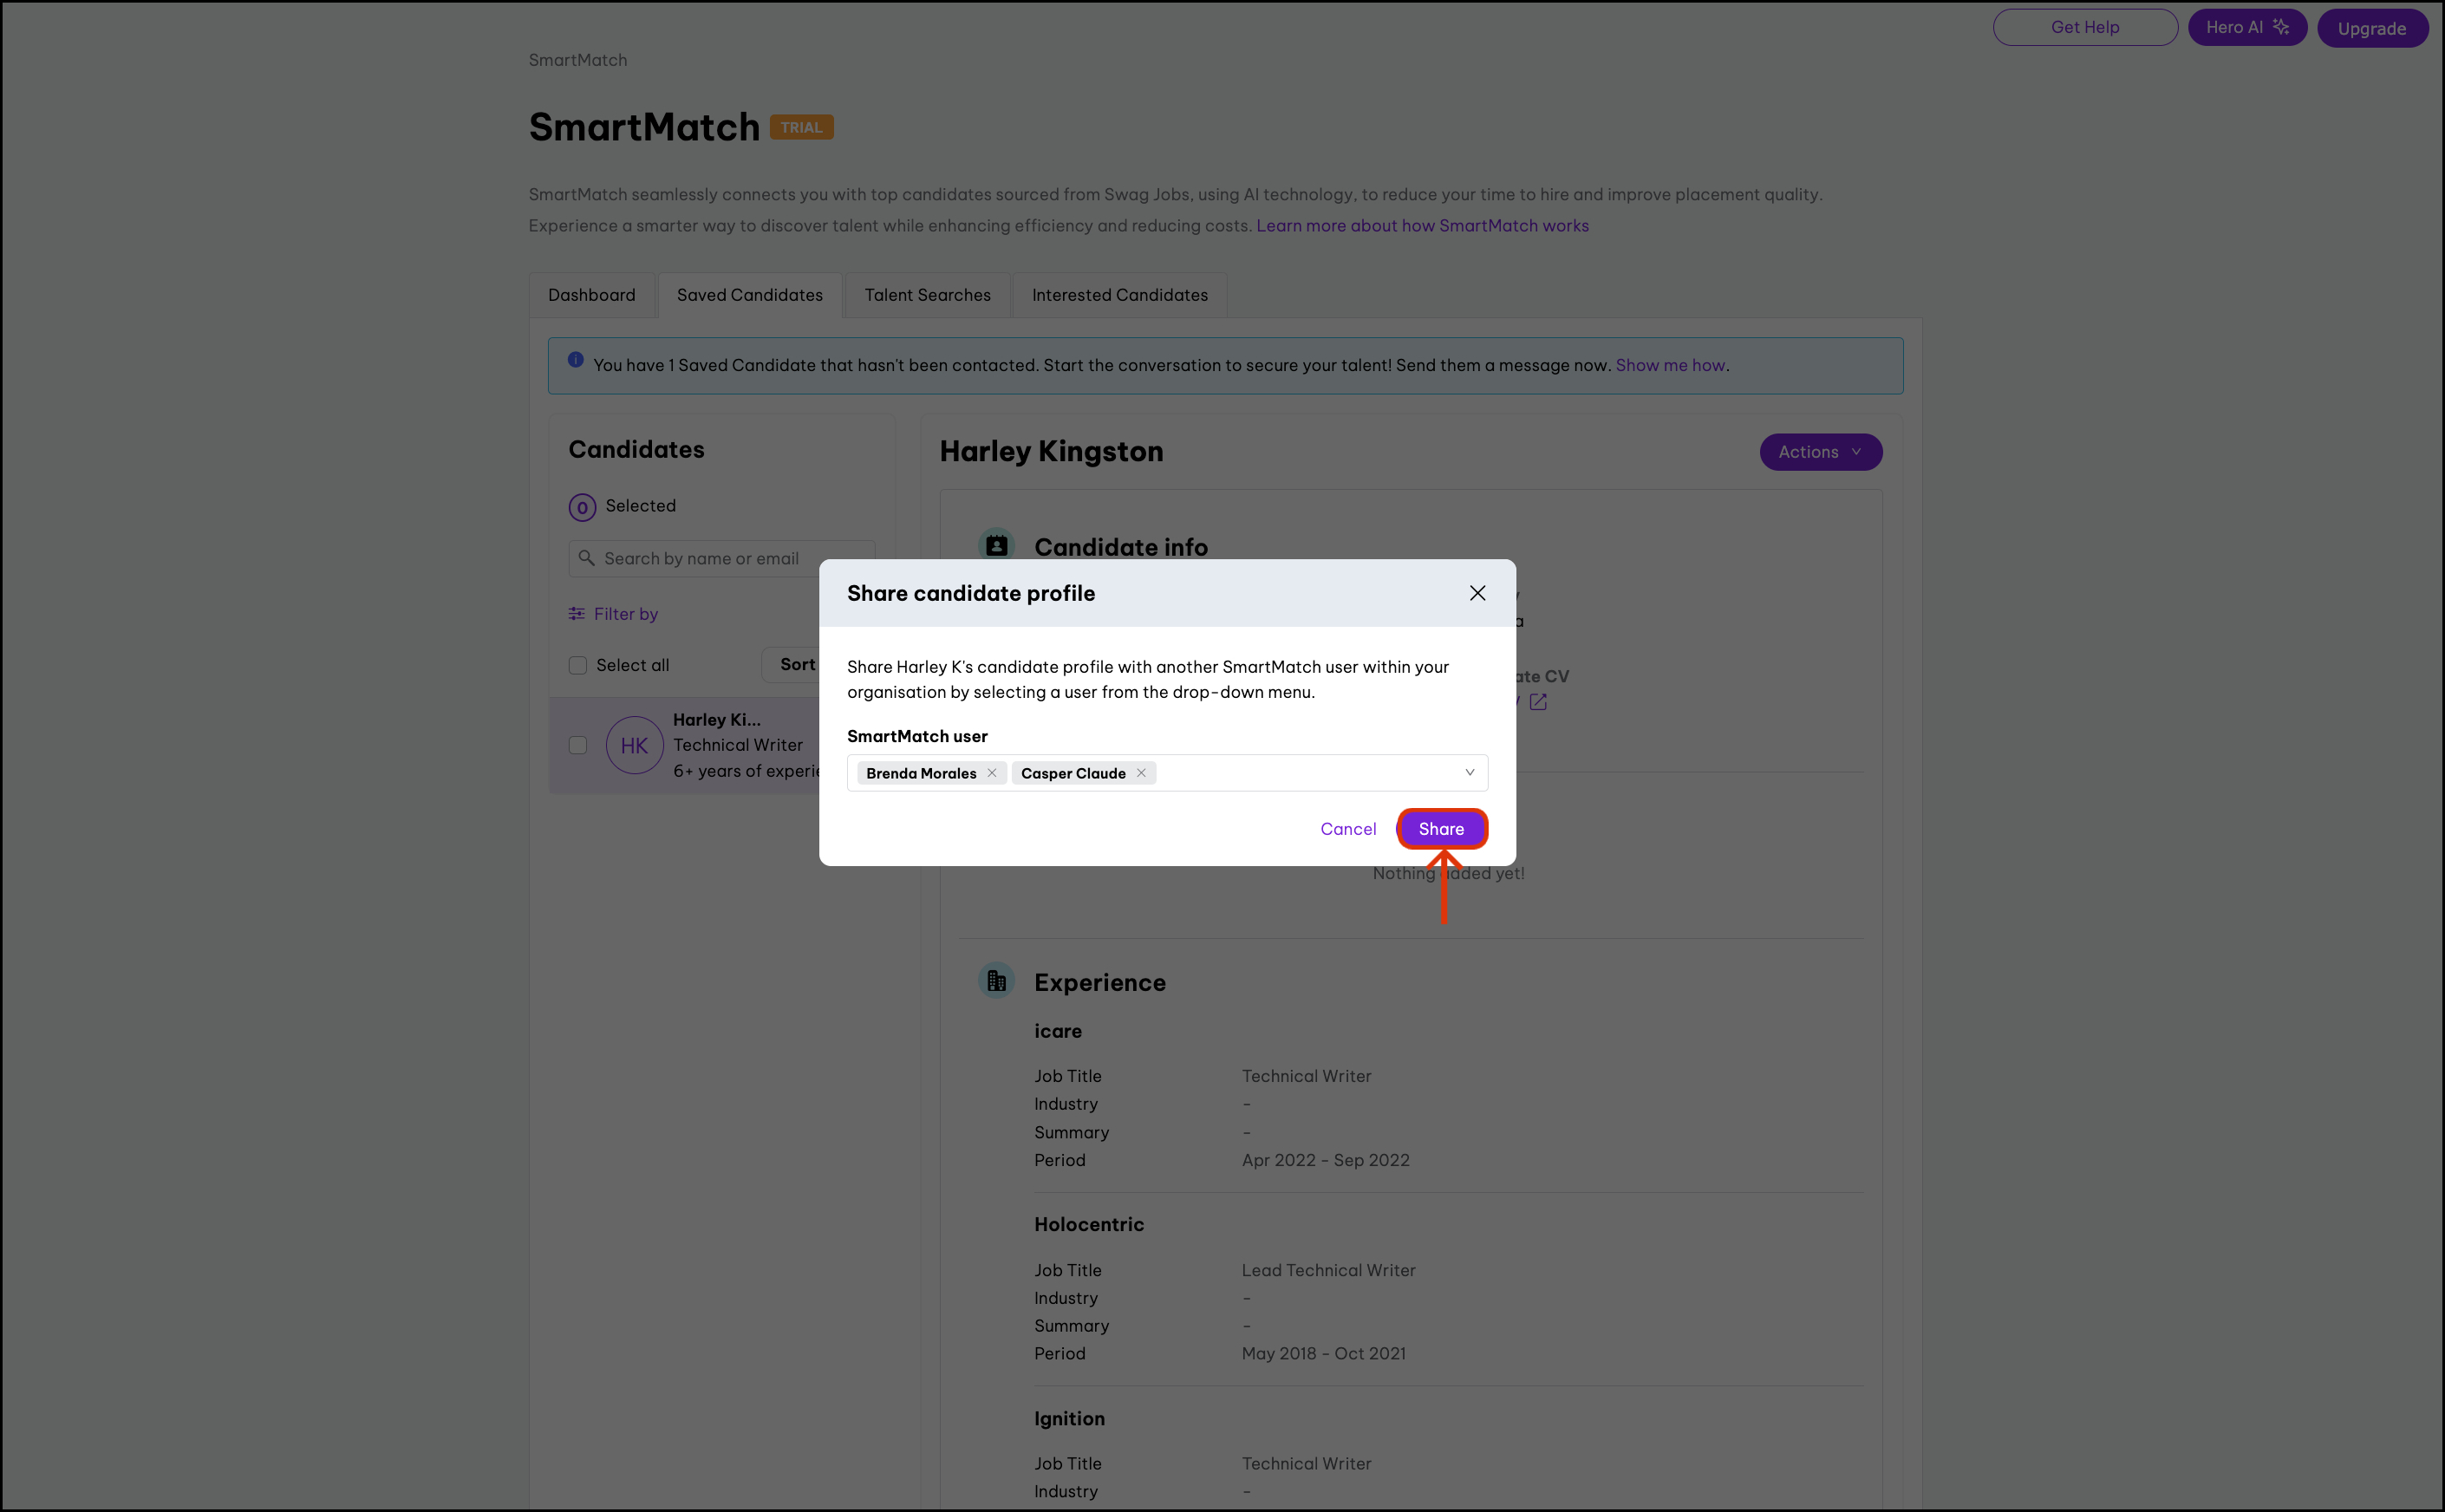2445x1512 pixels.
Task: Open the Filter by options
Action: pyautogui.click(x=614, y=614)
